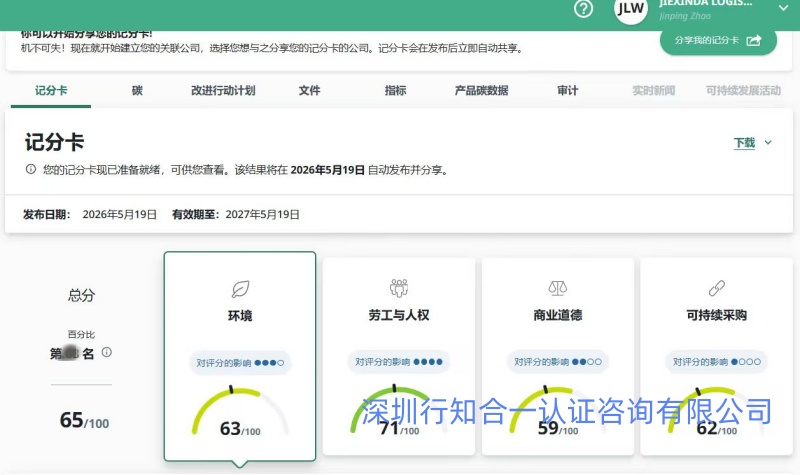Screen dimensions: 800x475
Task: Click the chain link icon on 可持续采购 card
Action: (716, 288)
